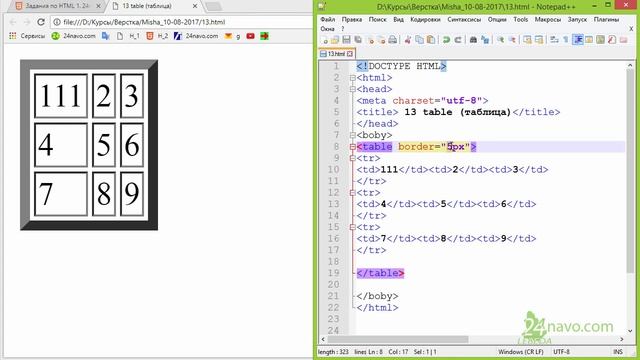This screenshot has width=640, height=360.
Task: Click the Open file folder icon
Action: click(x=335, y=40)
